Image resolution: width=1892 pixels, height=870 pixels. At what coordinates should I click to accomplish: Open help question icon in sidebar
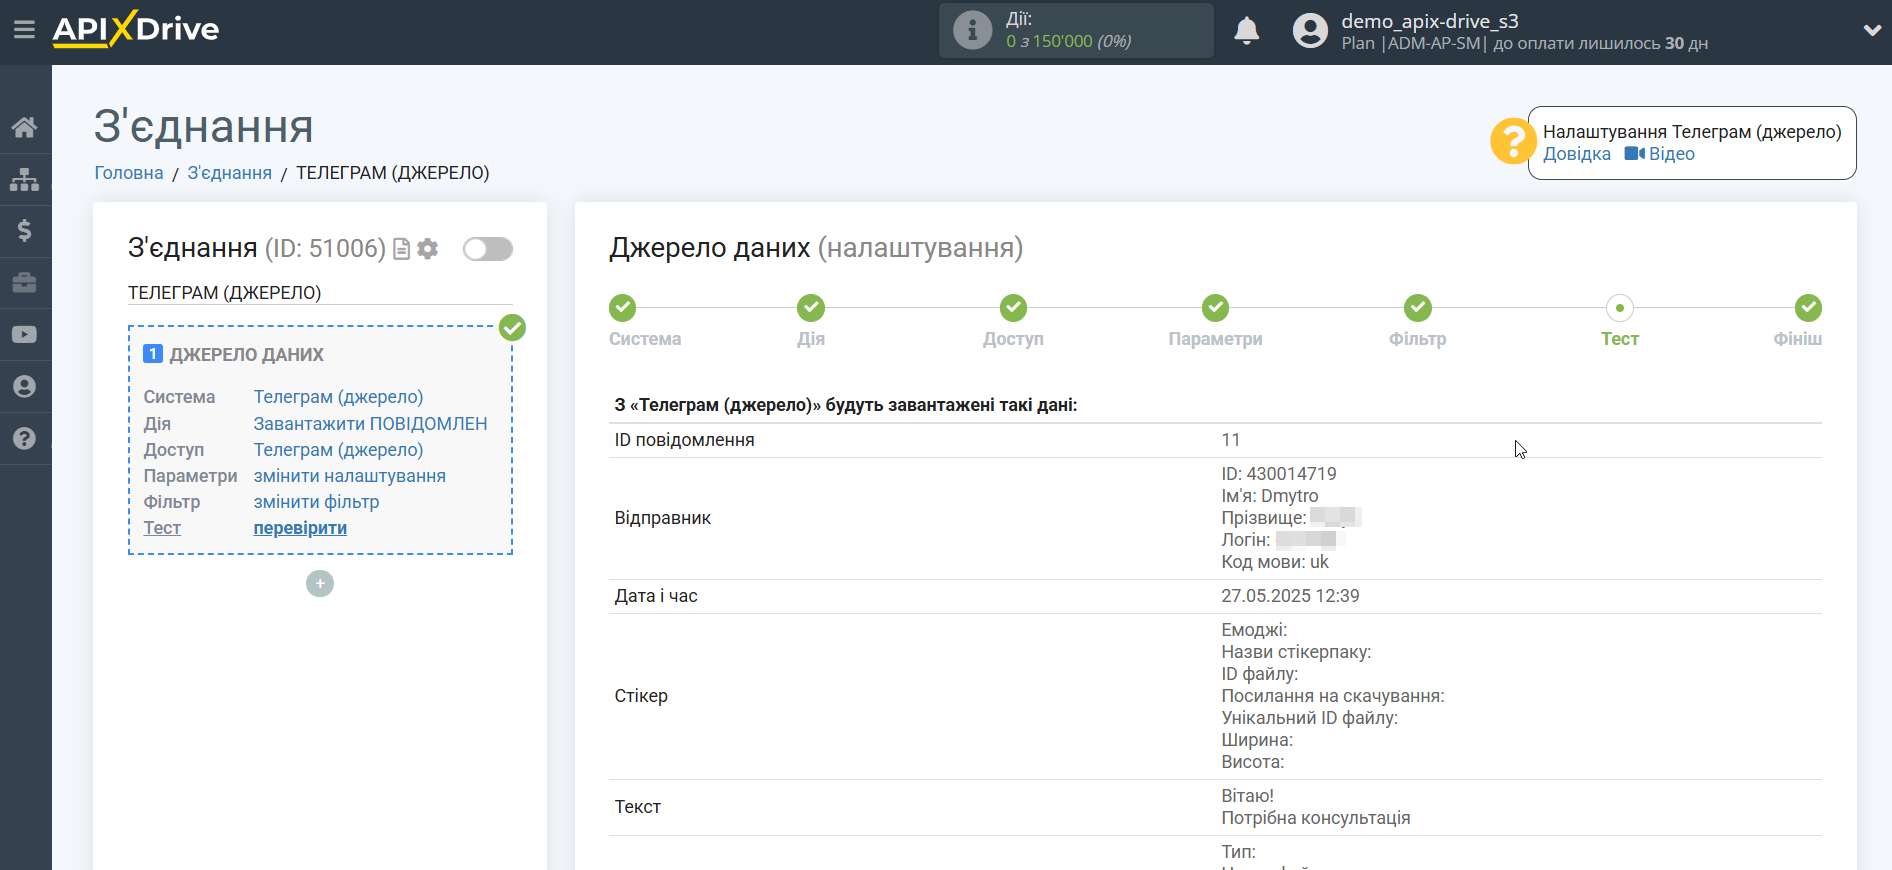pyautogui.click(x=25, y=439)
